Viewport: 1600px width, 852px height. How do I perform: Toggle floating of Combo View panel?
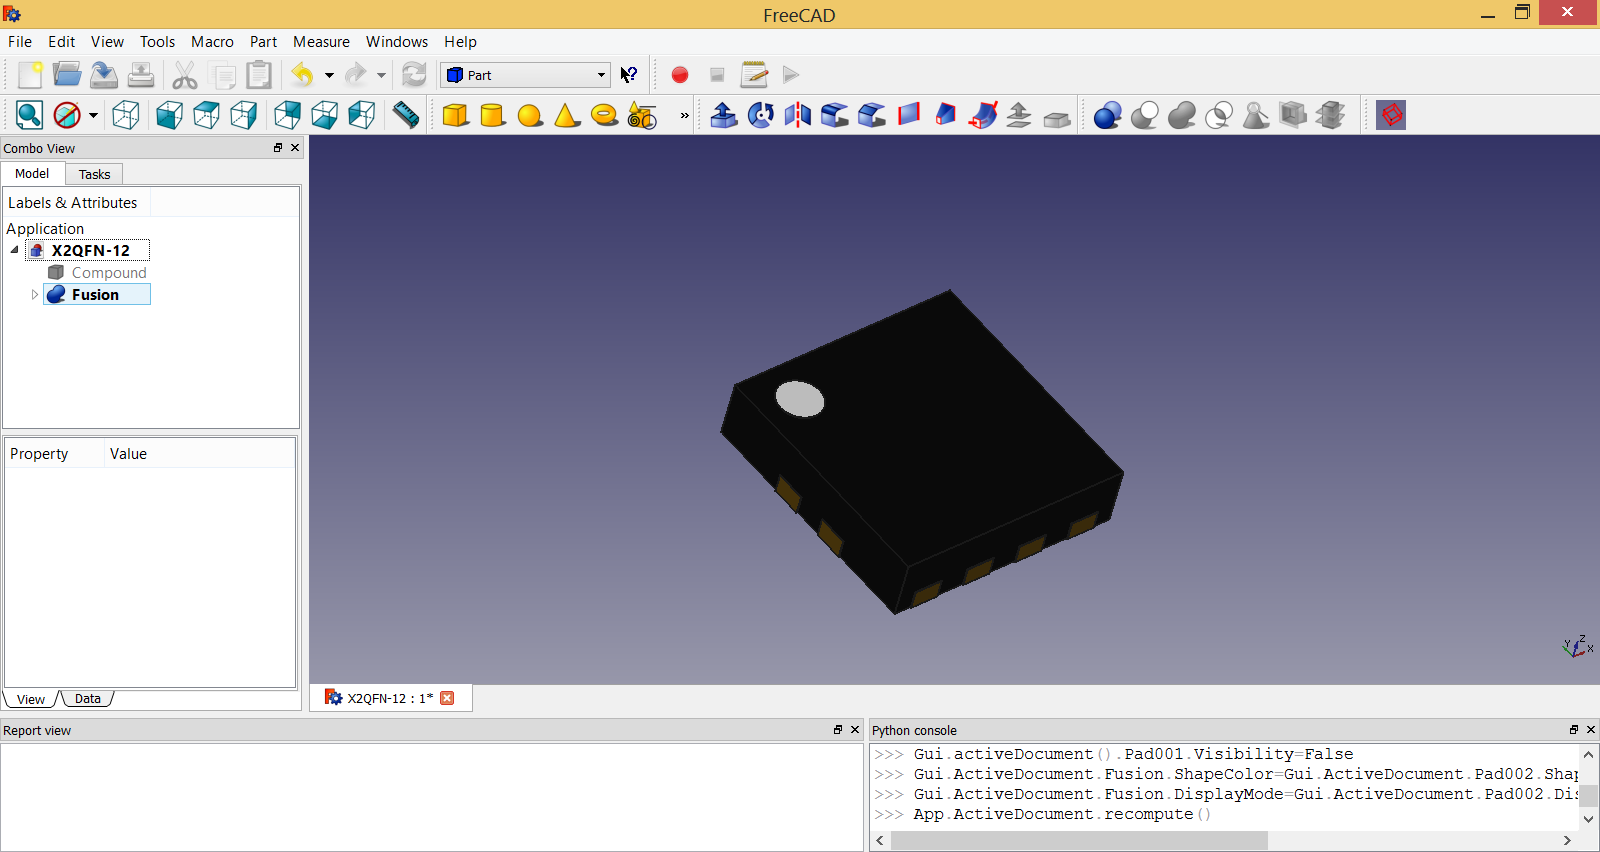pyautogui.click(x=278, y=148)
